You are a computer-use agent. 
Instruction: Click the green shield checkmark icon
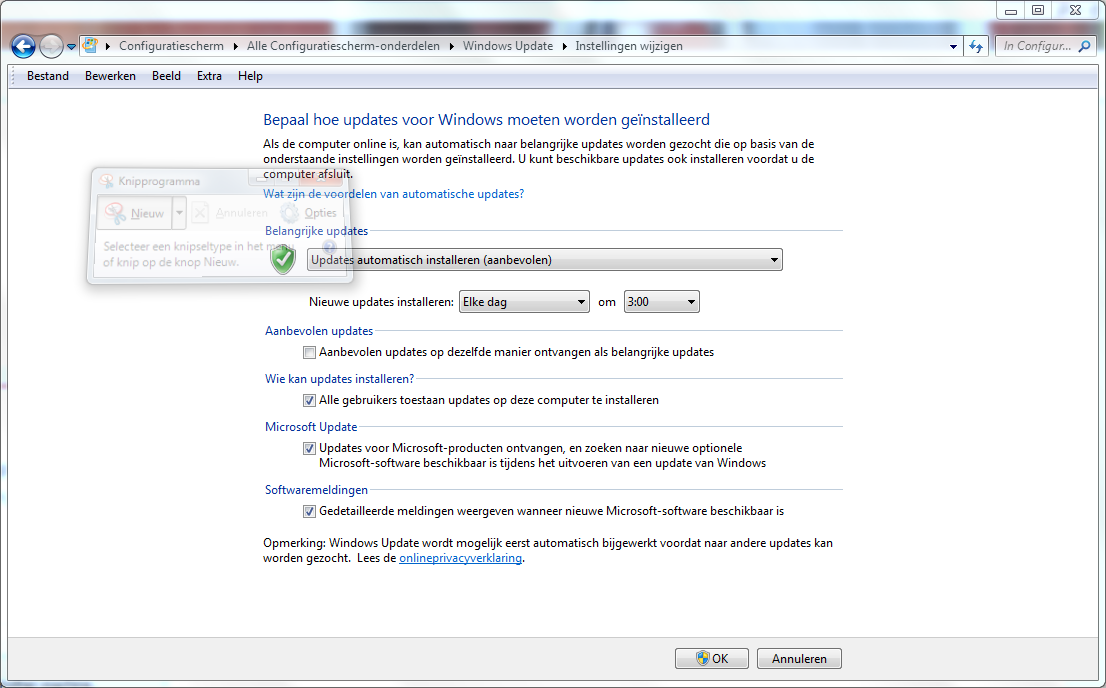(284, 260)
